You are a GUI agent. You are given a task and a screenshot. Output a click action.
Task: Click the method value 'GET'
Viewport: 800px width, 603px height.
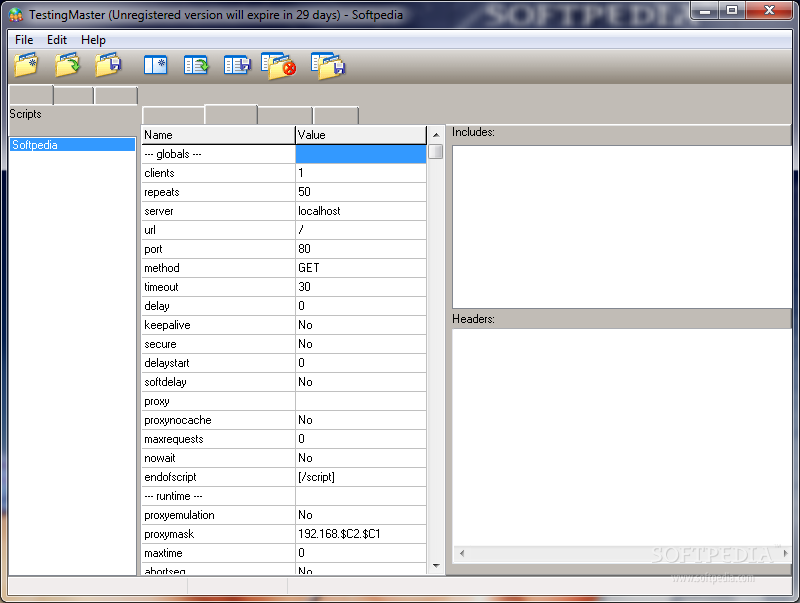coord(361,268)
